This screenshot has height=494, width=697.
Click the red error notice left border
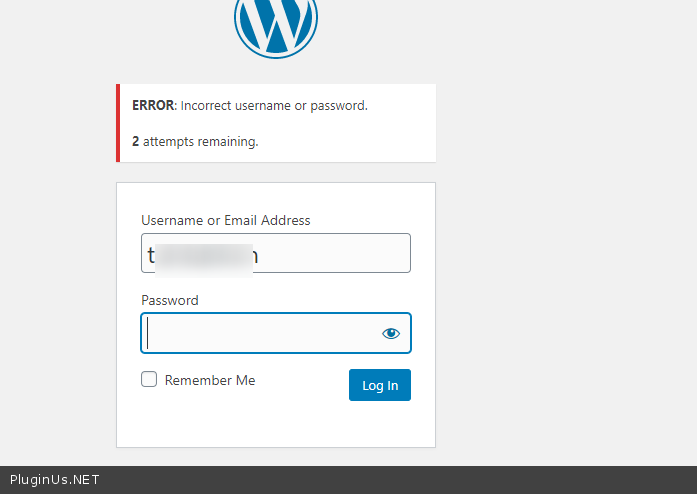coord(118,123)
